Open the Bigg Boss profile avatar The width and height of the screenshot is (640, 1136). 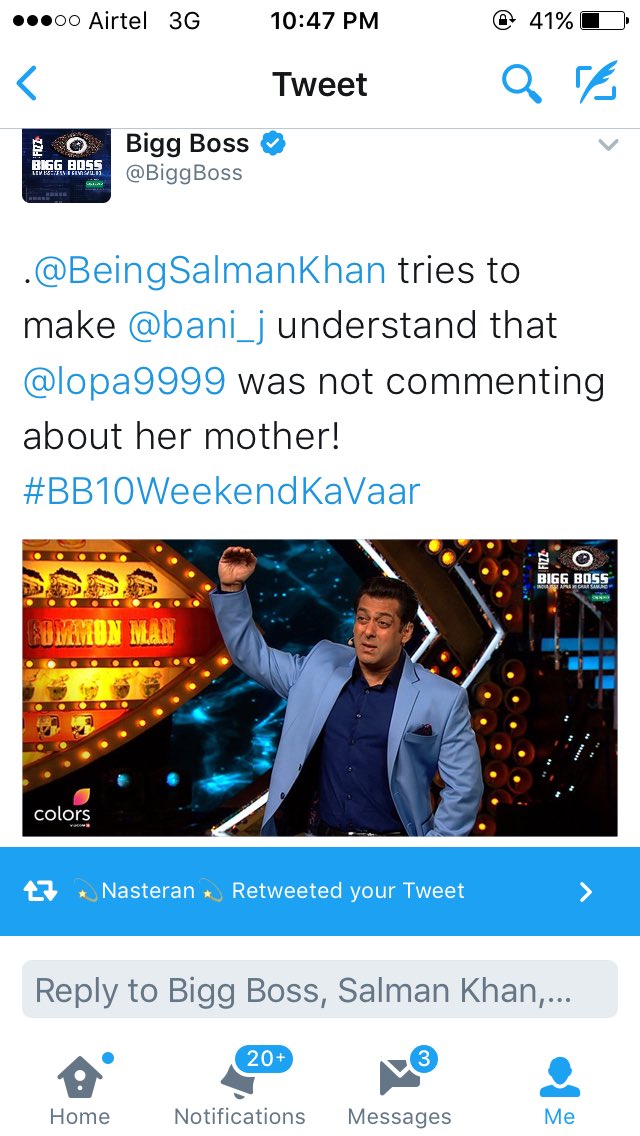click(x=66, y=166)
